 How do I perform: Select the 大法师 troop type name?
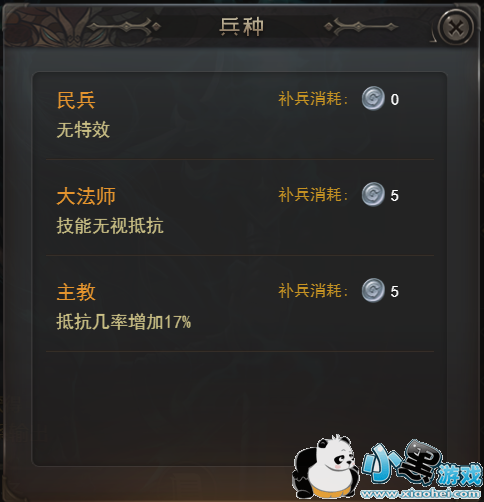click(x=86, y=196)
